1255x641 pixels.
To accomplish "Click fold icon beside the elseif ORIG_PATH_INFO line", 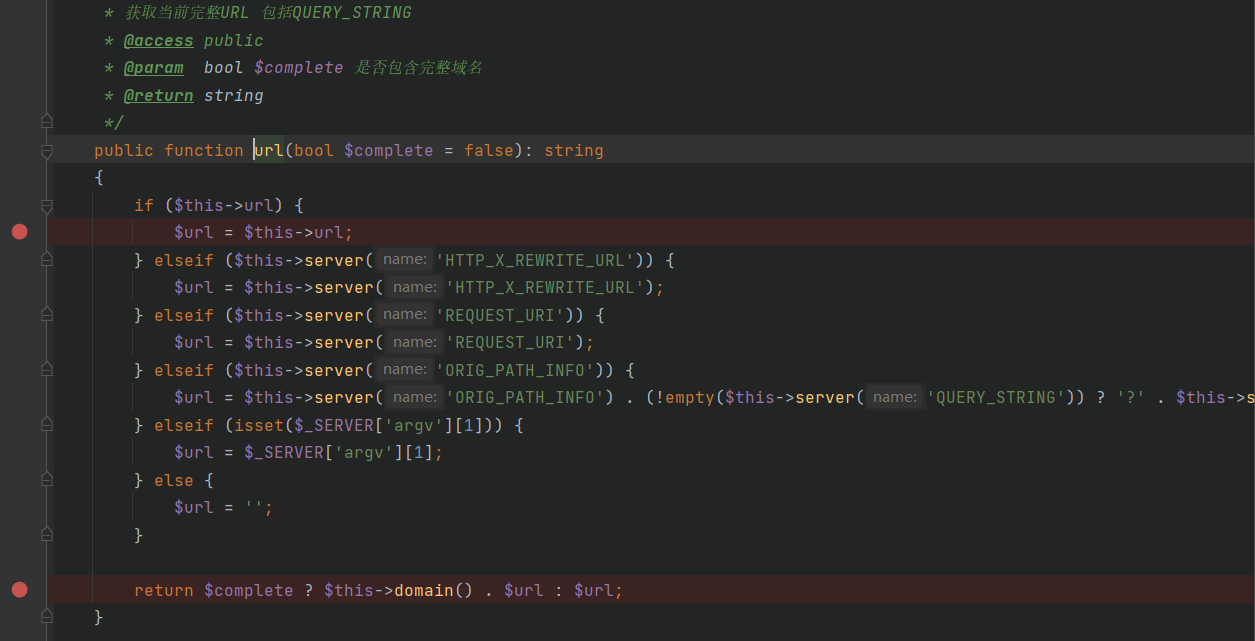I will point(46,370).
